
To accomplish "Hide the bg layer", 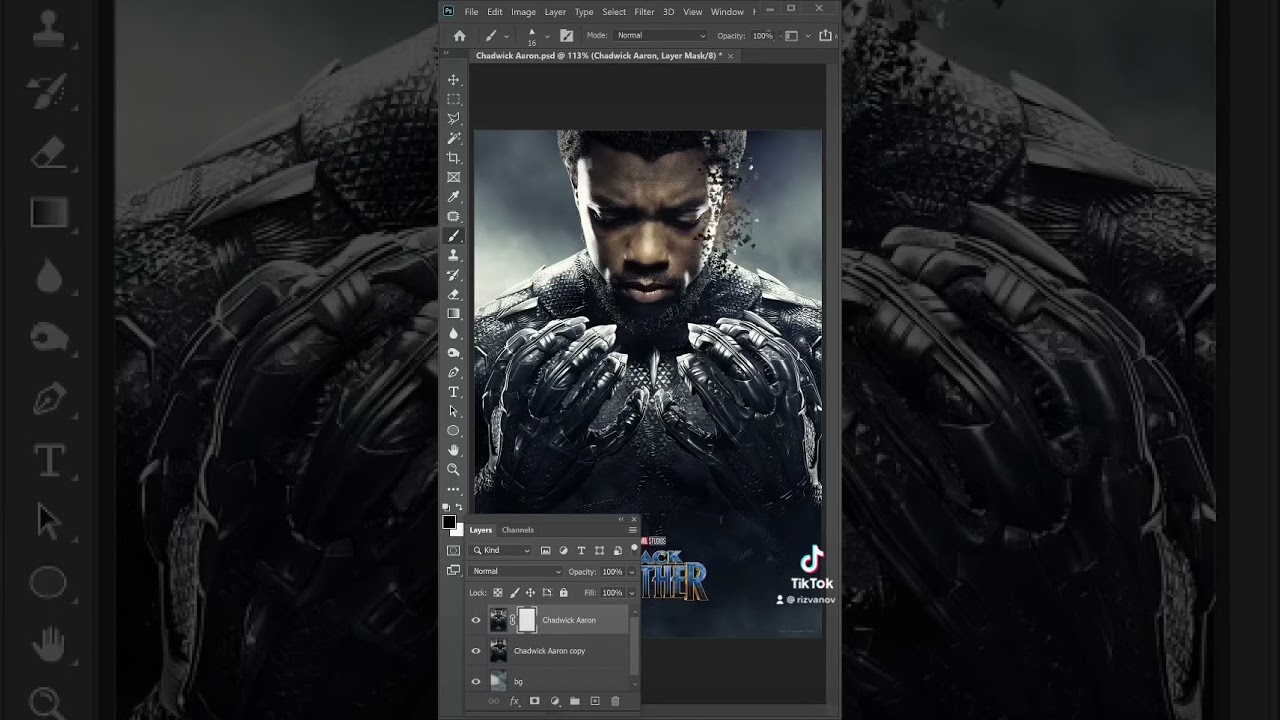I will tap(476, 682).
